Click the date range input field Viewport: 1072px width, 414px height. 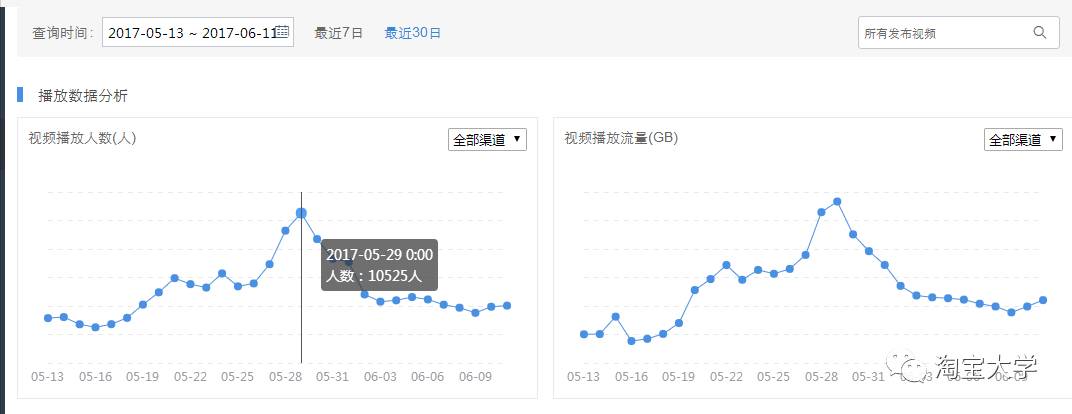(198, 32)
